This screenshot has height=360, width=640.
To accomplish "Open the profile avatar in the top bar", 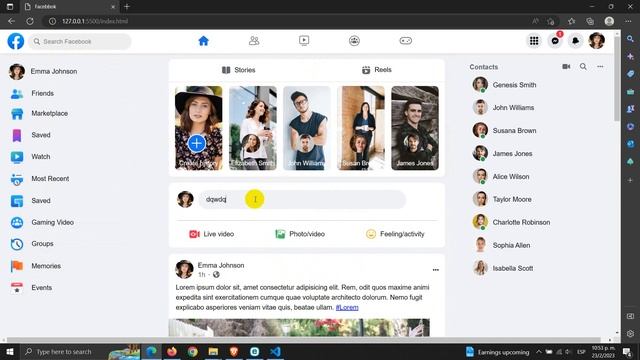I will 597,41.
